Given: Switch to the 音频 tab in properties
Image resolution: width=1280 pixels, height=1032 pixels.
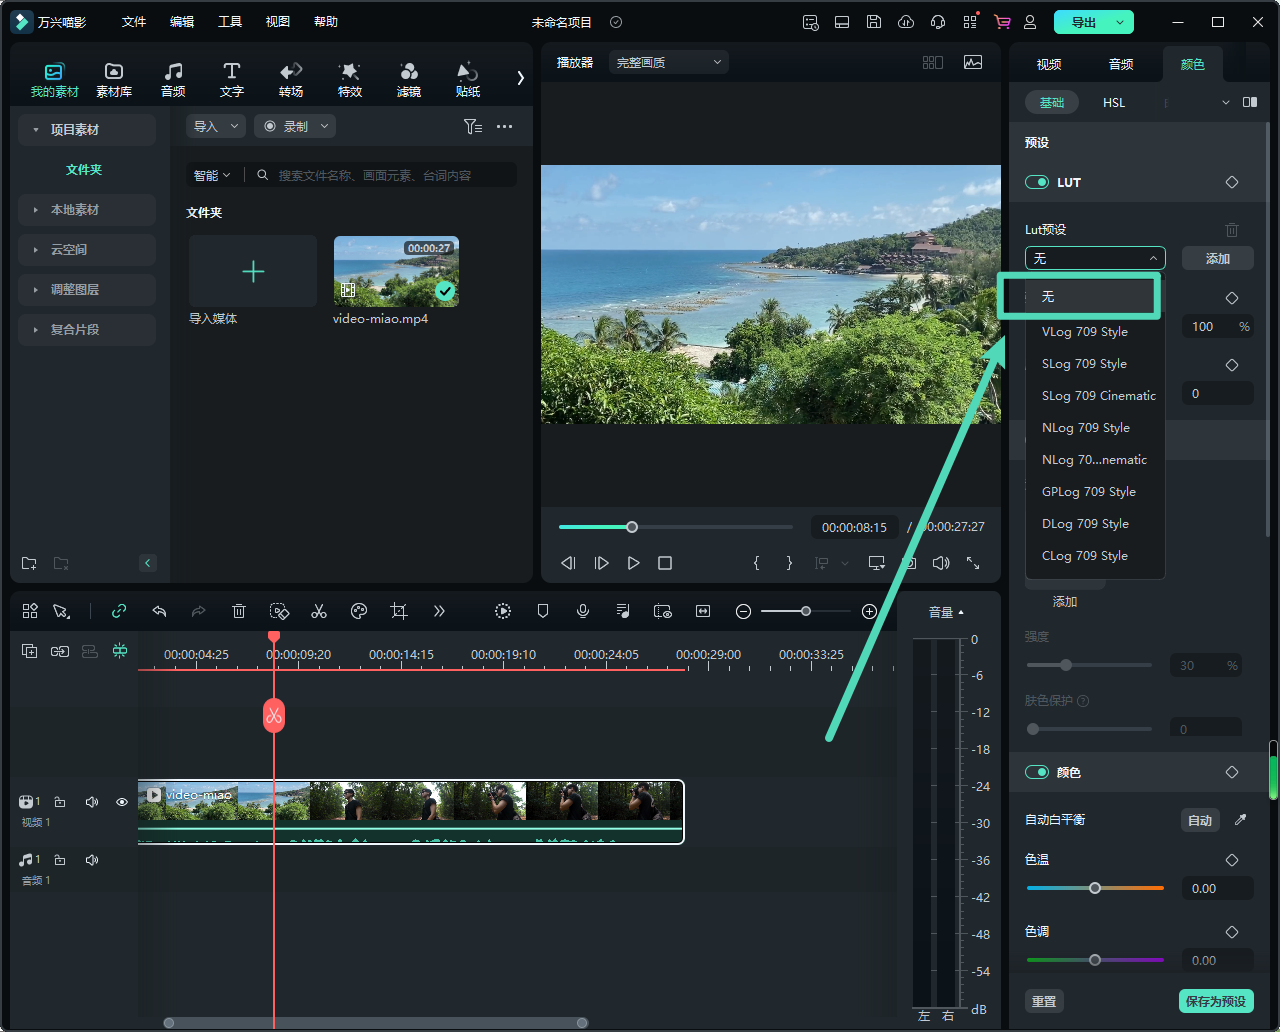Looking at the screenshot, I should point(1121,64).
